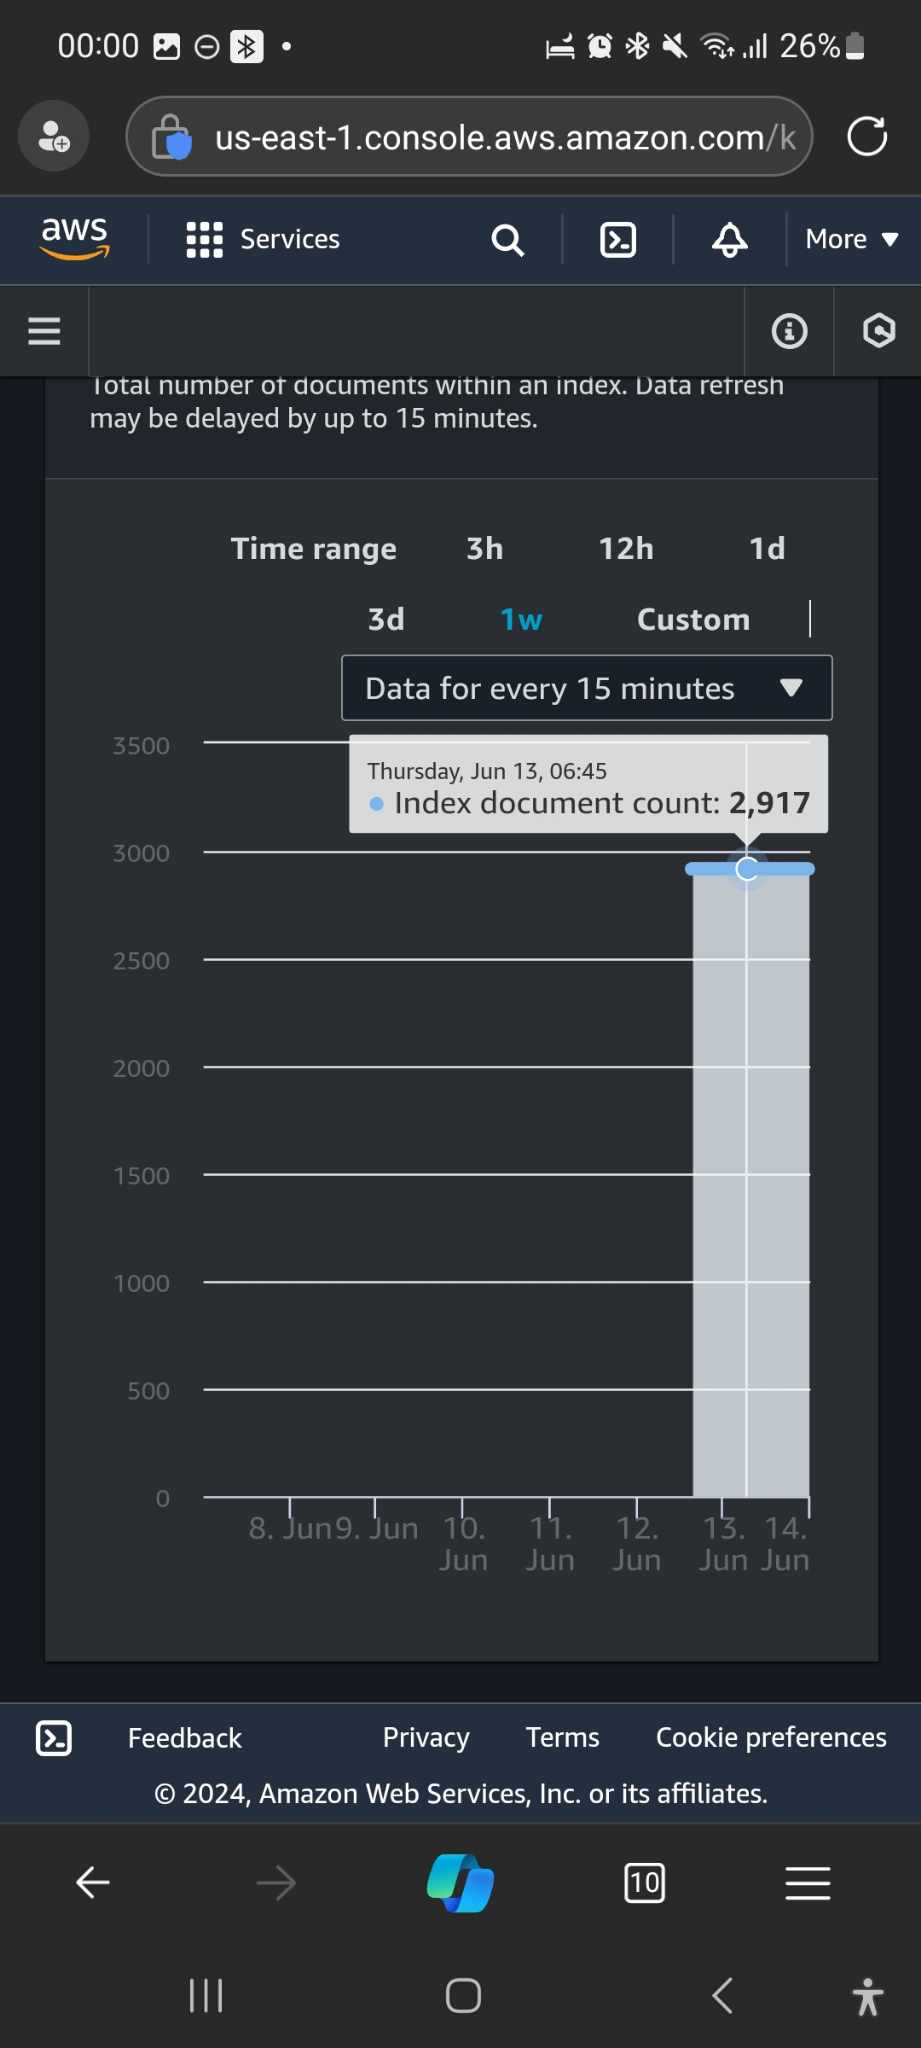Select the 3h time range
921x2048 pixels.
(485, 549)
